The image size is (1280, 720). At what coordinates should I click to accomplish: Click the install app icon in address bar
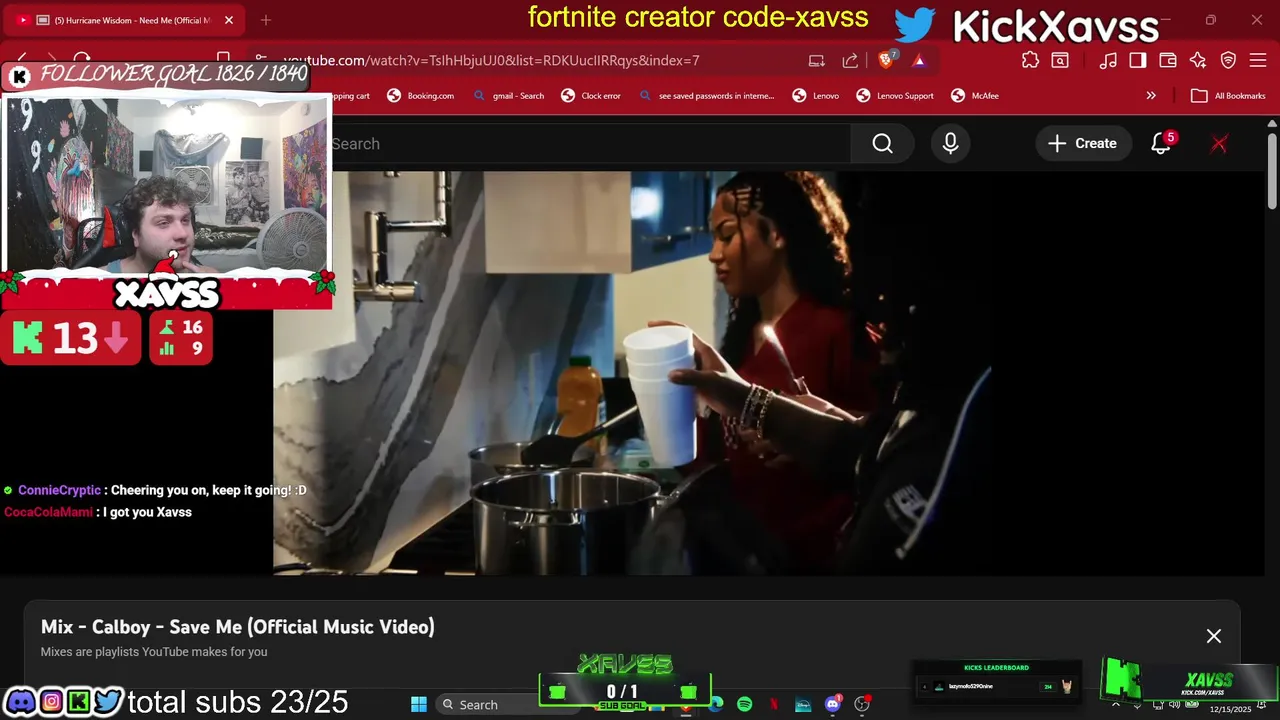pyautogui.click(x=817, y=60)
